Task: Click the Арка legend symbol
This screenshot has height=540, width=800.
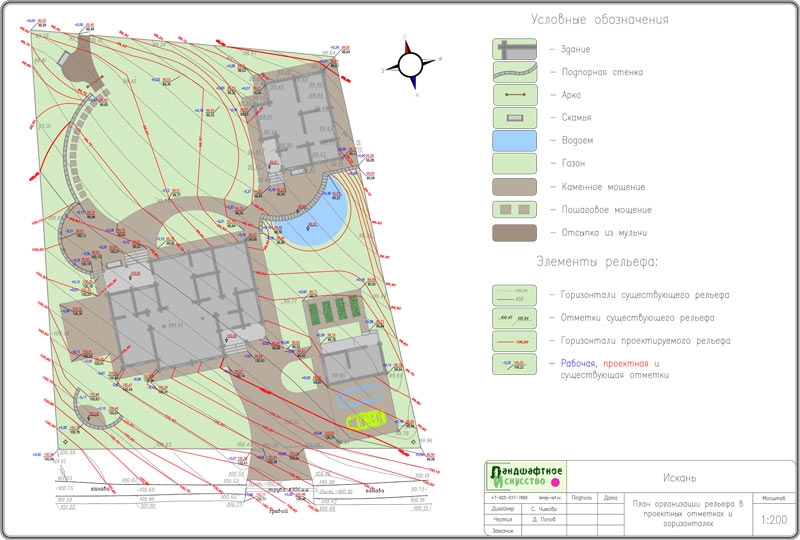Action: pyautogui.click(x=514, y=95)
